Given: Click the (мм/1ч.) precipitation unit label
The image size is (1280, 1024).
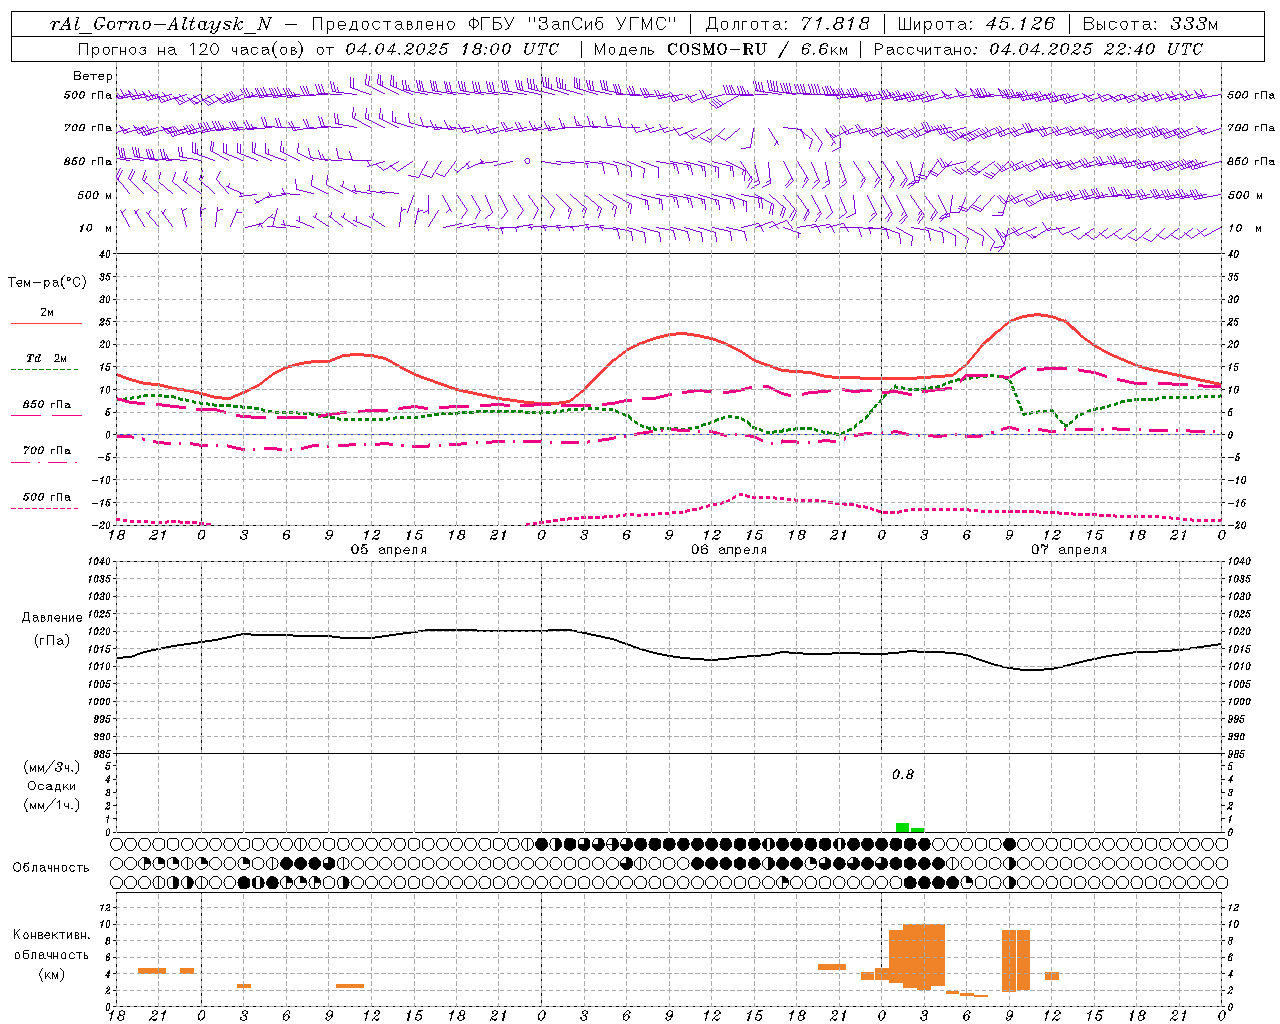Looking at the screenshot, I should (52, 805).
